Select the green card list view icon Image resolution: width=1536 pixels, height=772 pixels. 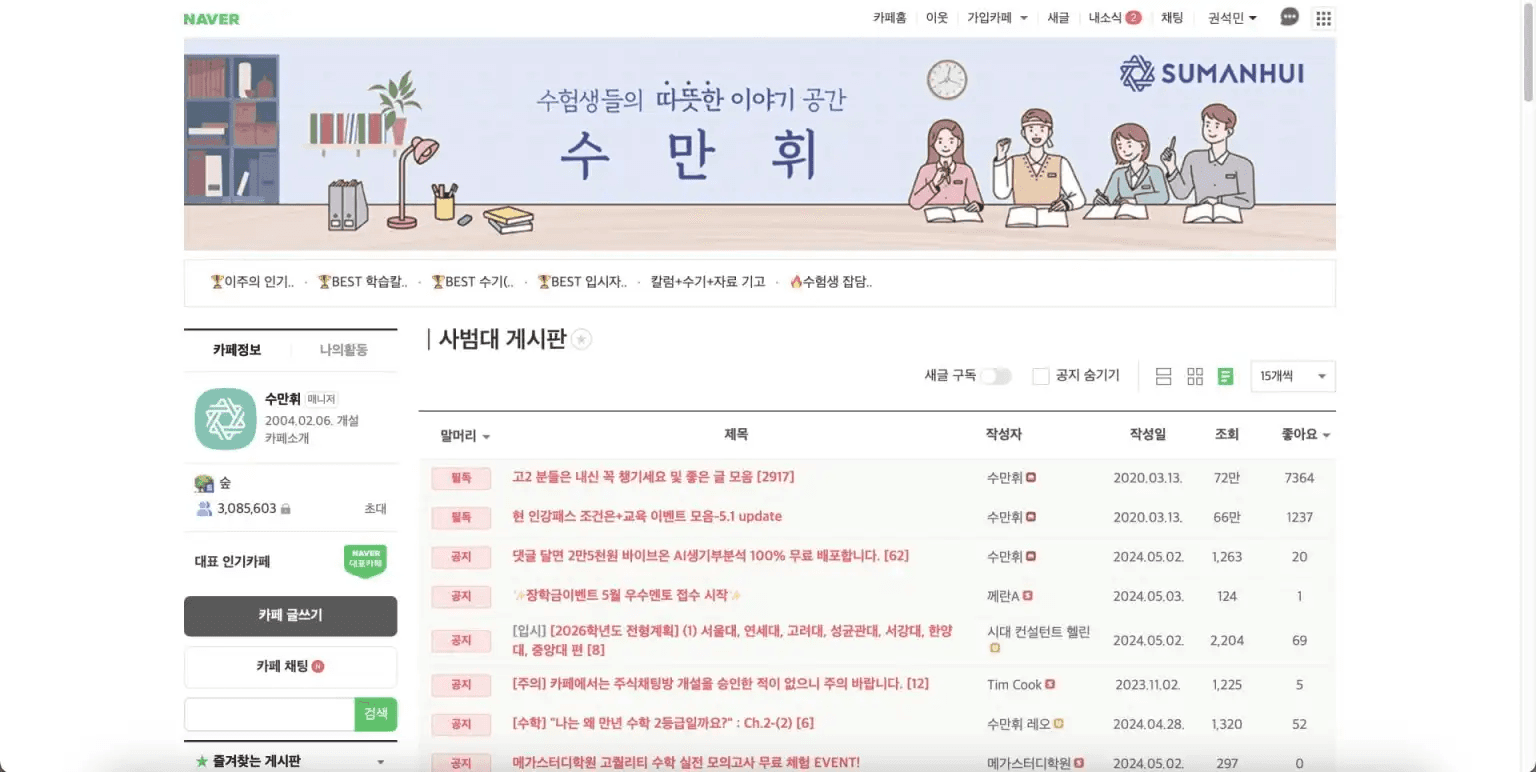click(1225, 376)
